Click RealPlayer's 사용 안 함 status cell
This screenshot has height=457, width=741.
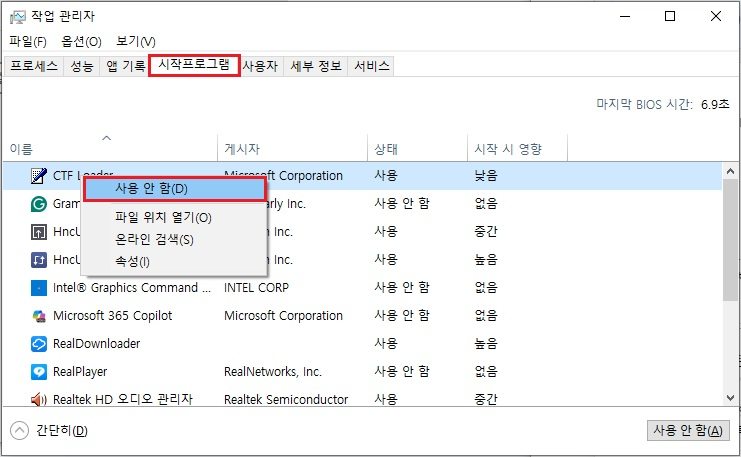402,372
